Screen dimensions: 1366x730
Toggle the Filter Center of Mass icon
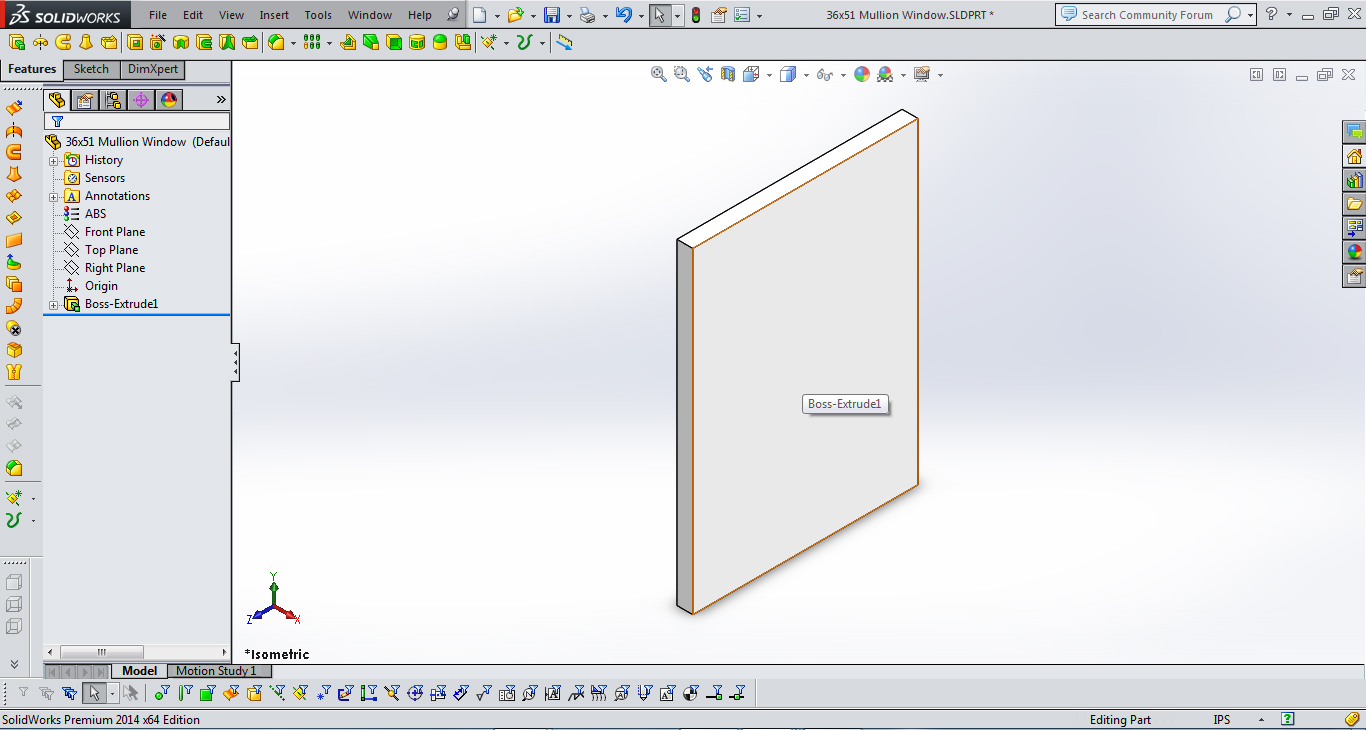[691, 692]
